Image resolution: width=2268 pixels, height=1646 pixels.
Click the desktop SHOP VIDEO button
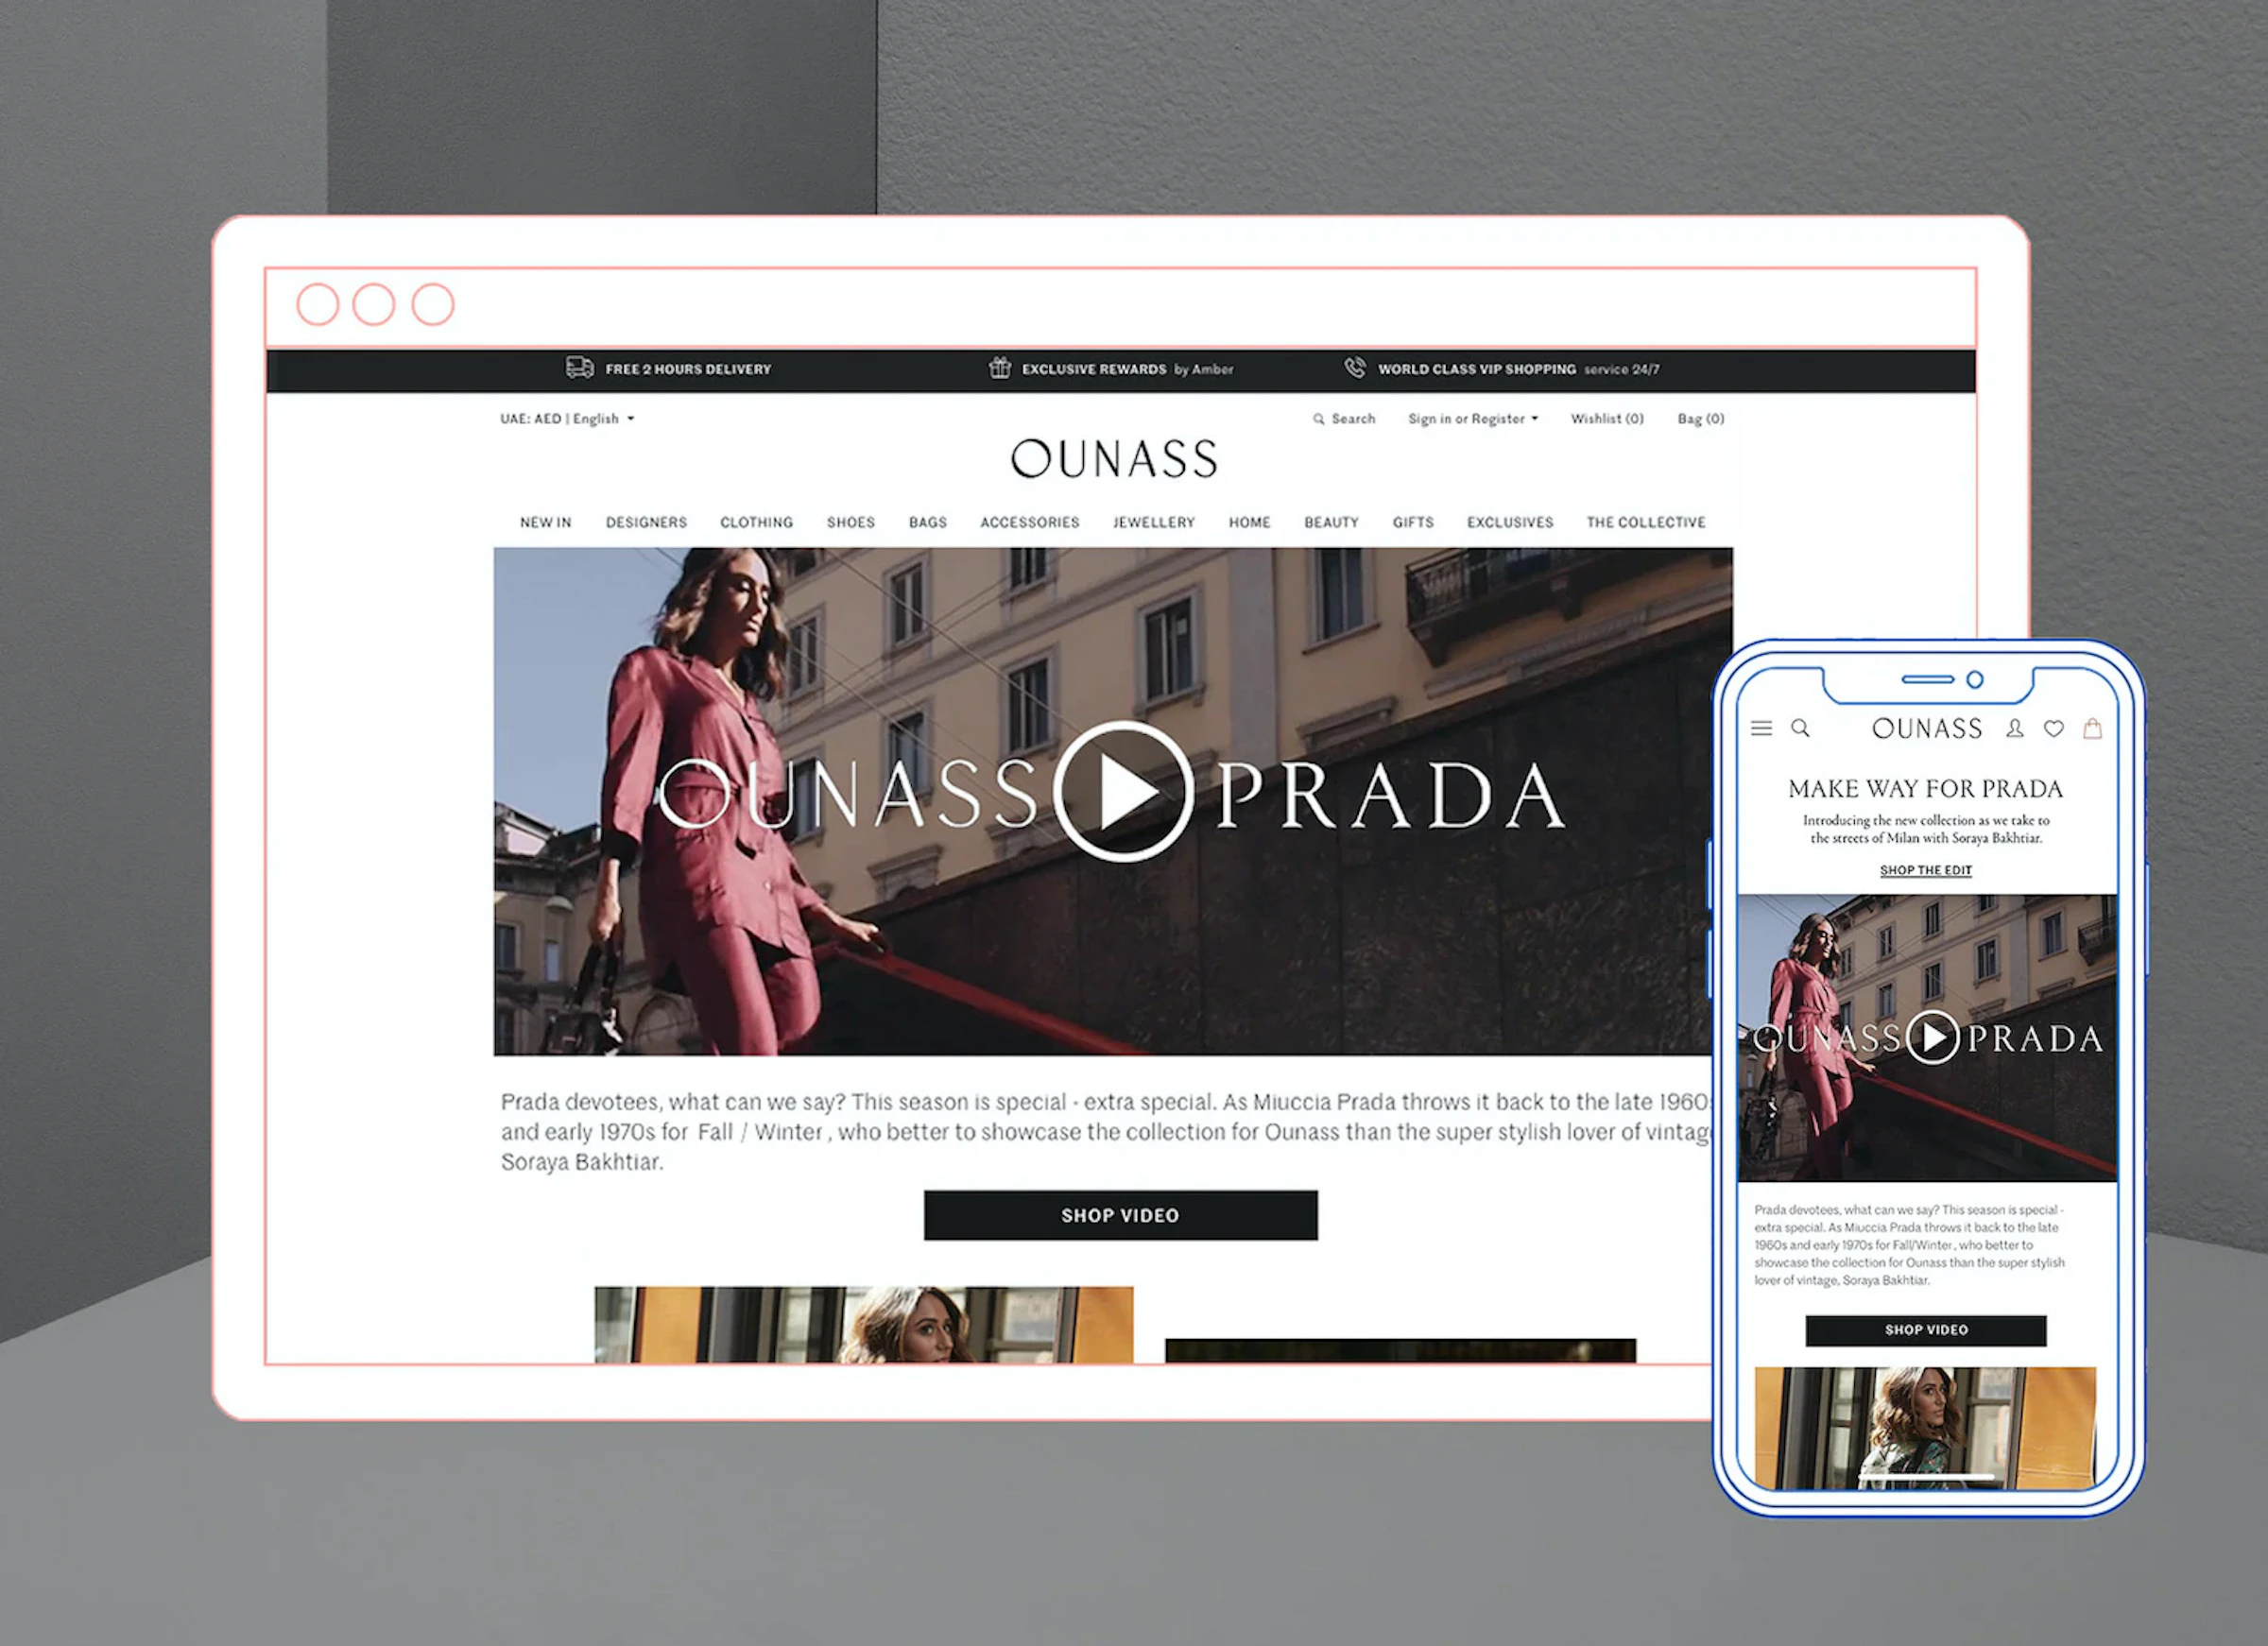click(x=1120, y=1215)
